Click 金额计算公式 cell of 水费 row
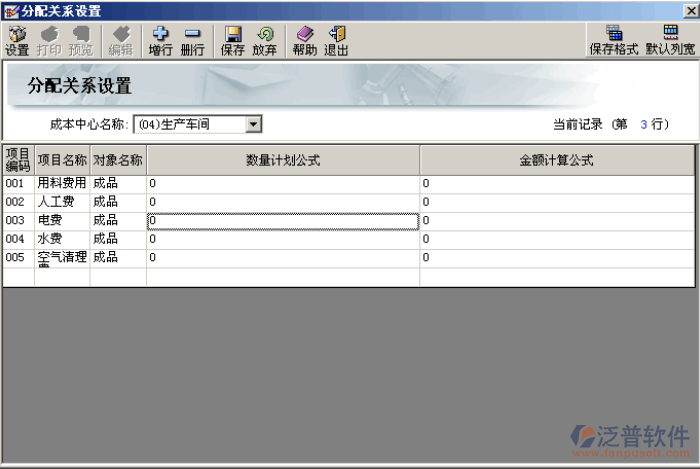This screenshot has height=469, width=700. 557,240
